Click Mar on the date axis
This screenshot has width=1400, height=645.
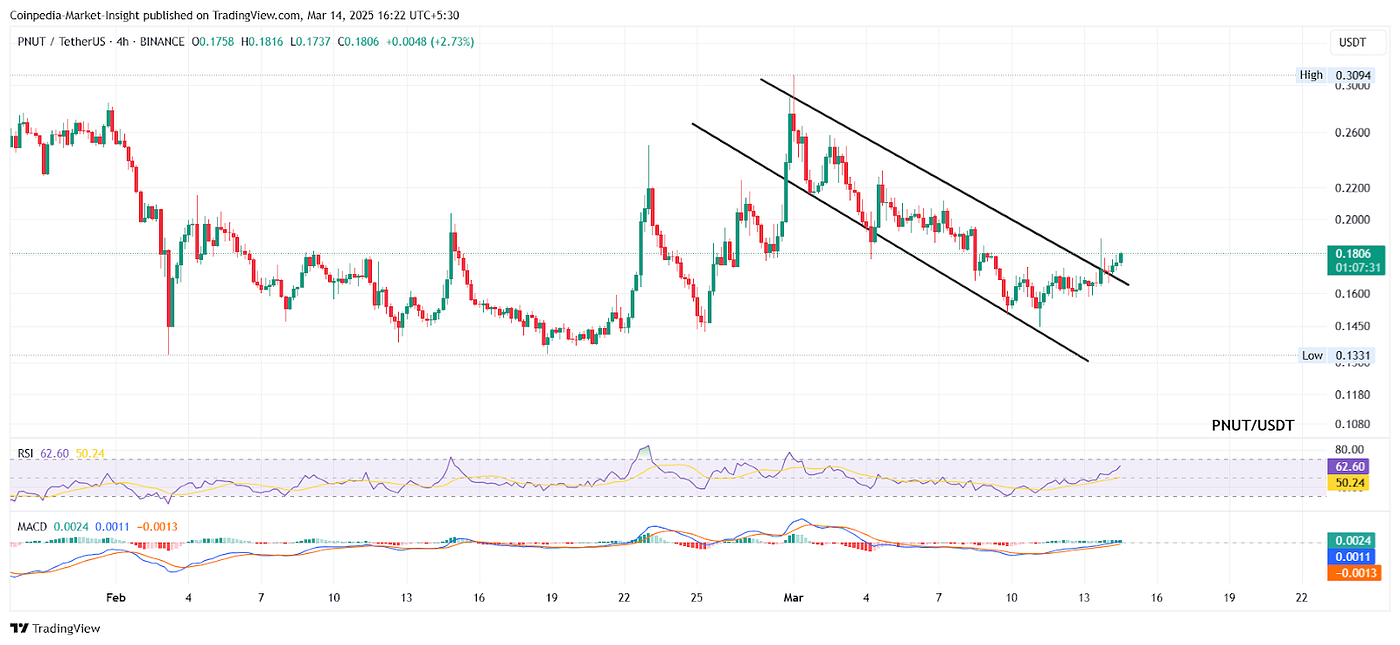coord(792,597)
